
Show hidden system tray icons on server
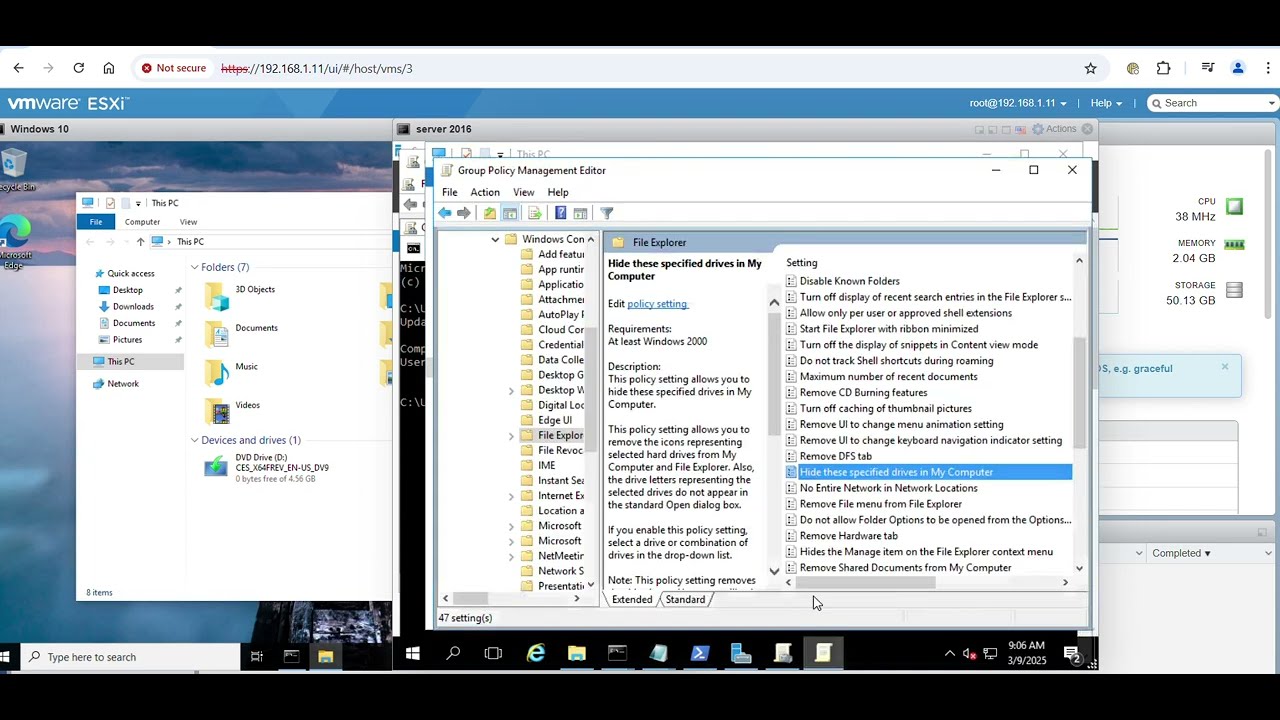pyautogui.click(x=949, y=654)
